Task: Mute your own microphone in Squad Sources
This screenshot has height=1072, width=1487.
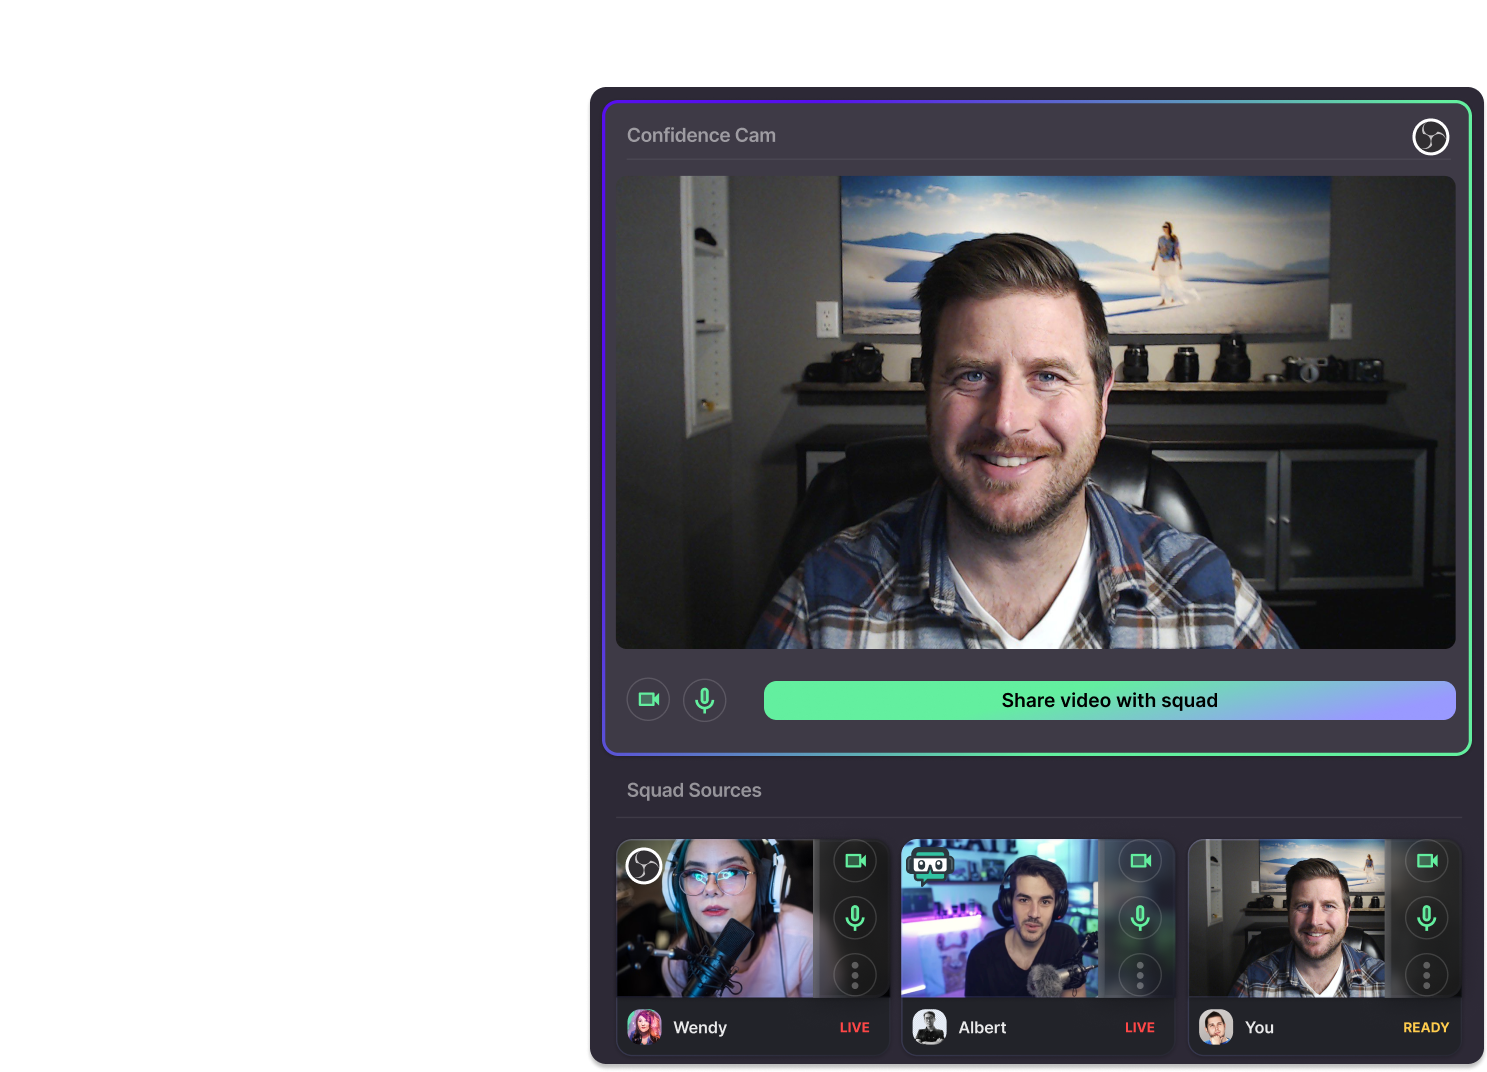Action: tap(1427, 917)
